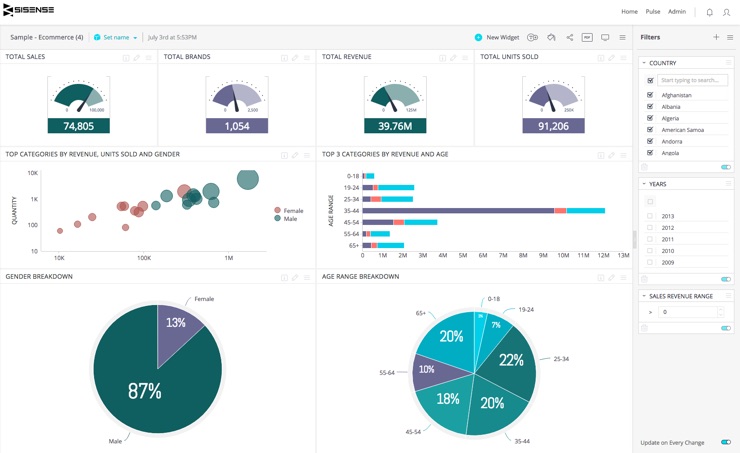
Task: Click the notifications bell icon
Action: click(x=710, y=12)
